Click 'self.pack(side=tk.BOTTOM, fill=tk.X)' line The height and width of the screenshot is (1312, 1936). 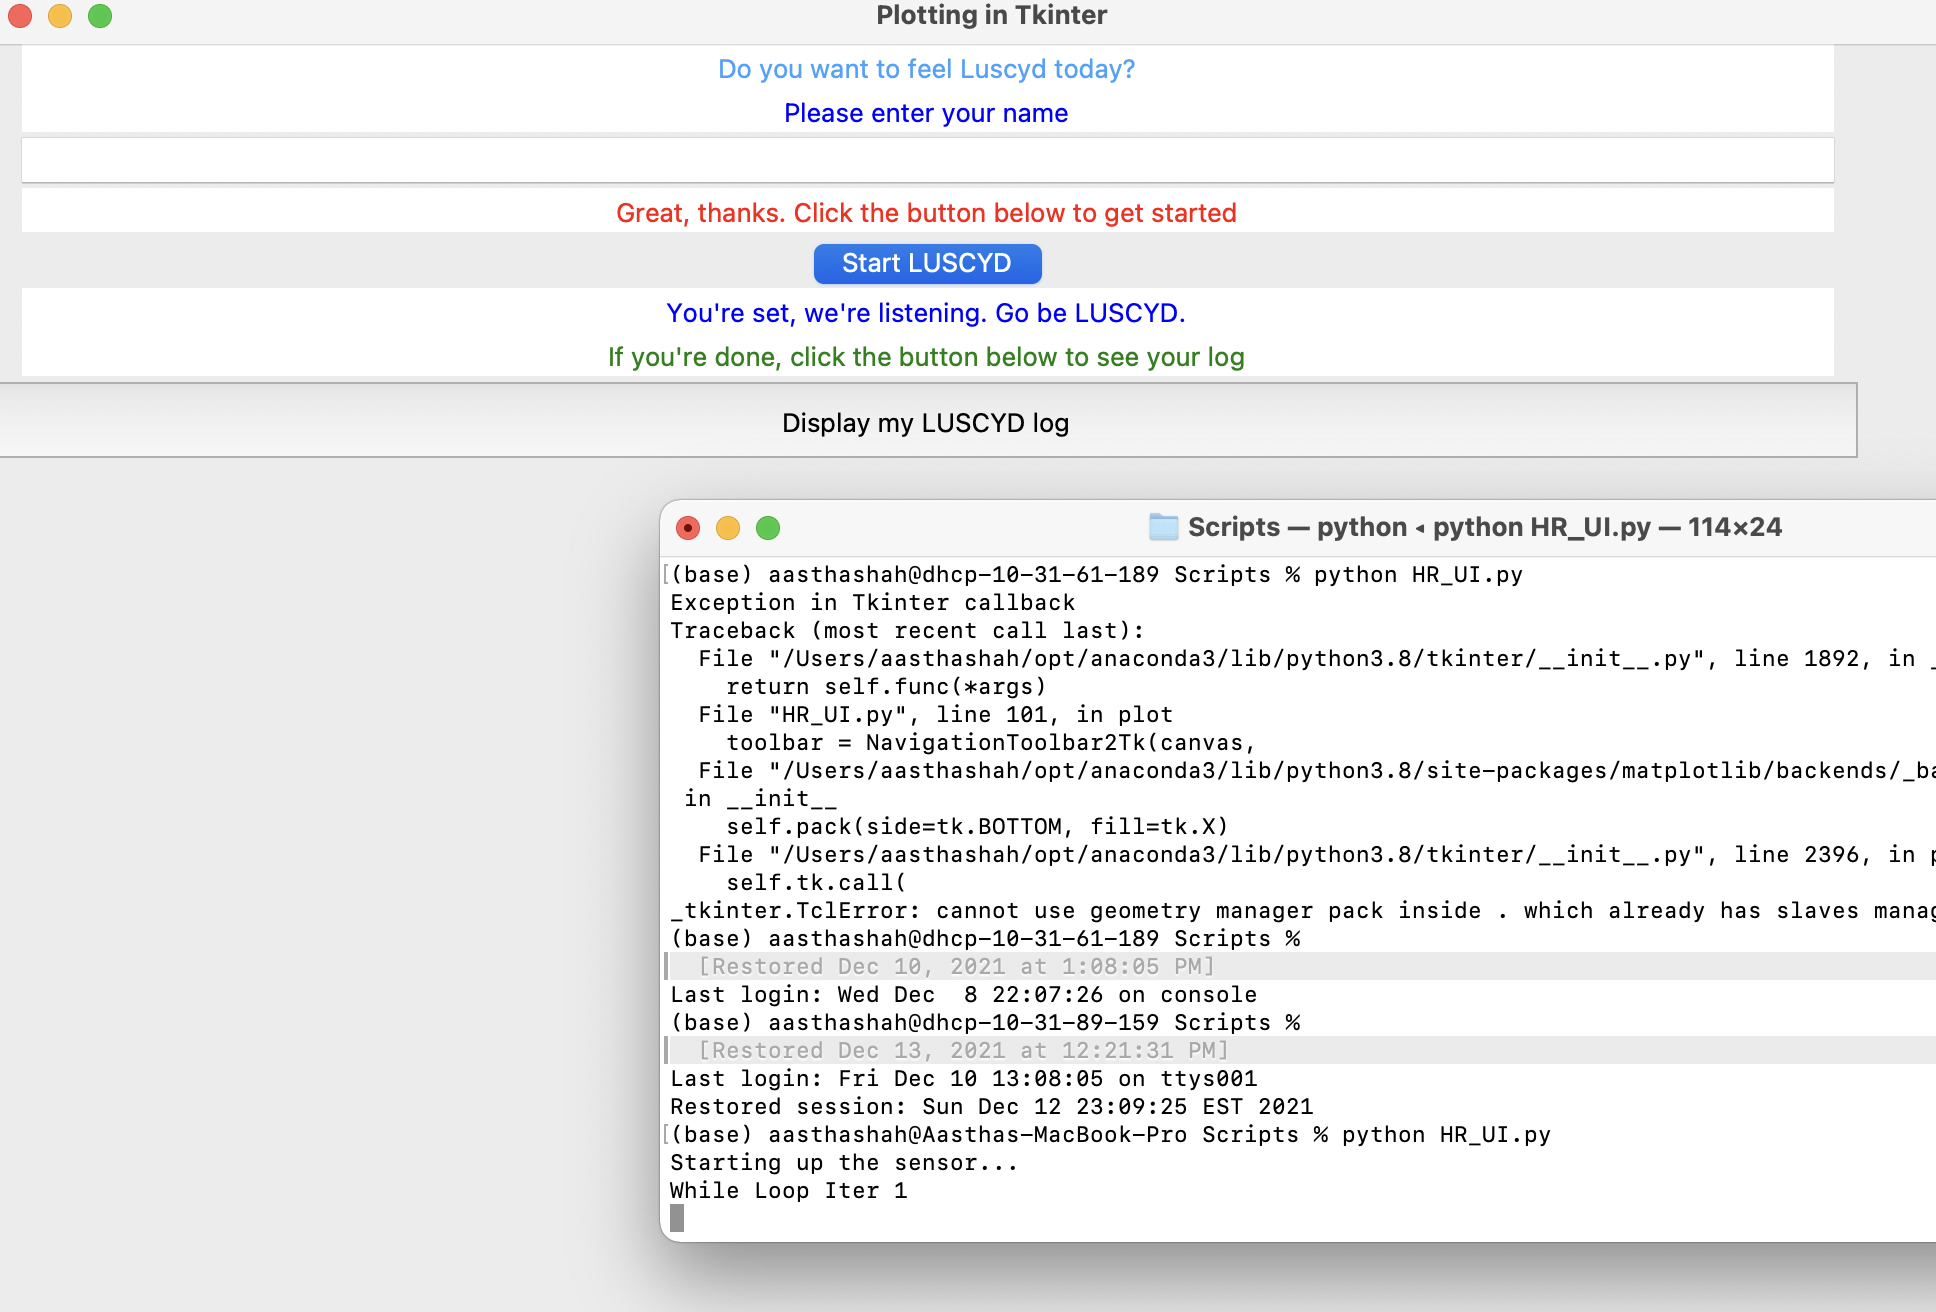point(977,826)
